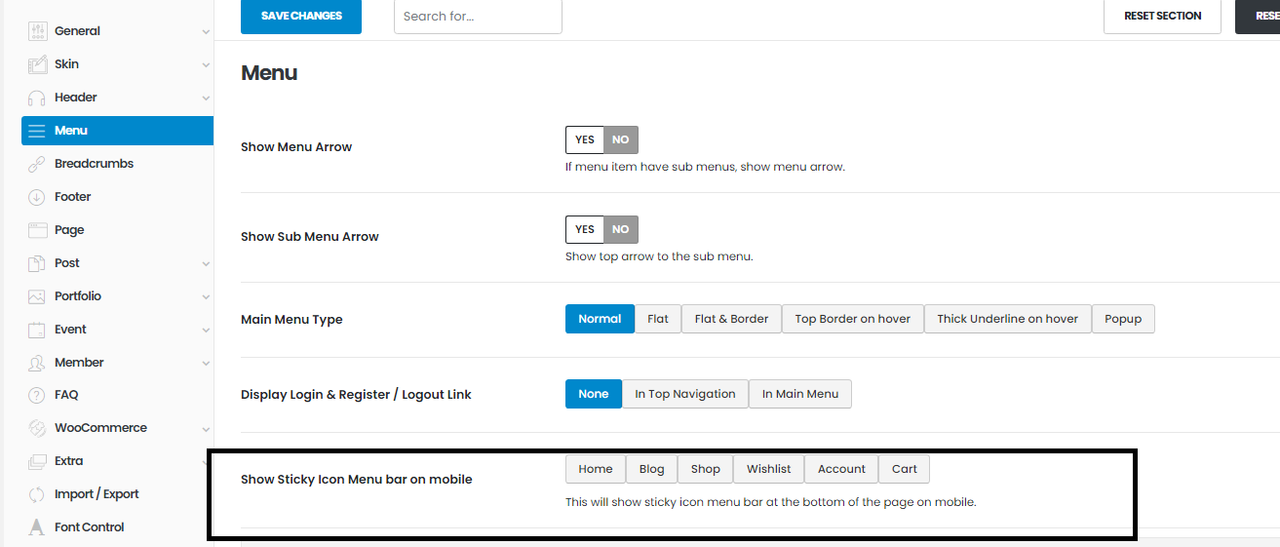The height and width of the screenshot is (547, 1280).
Task: Click the WooCommerce section icon
Action: coord(37,428)
